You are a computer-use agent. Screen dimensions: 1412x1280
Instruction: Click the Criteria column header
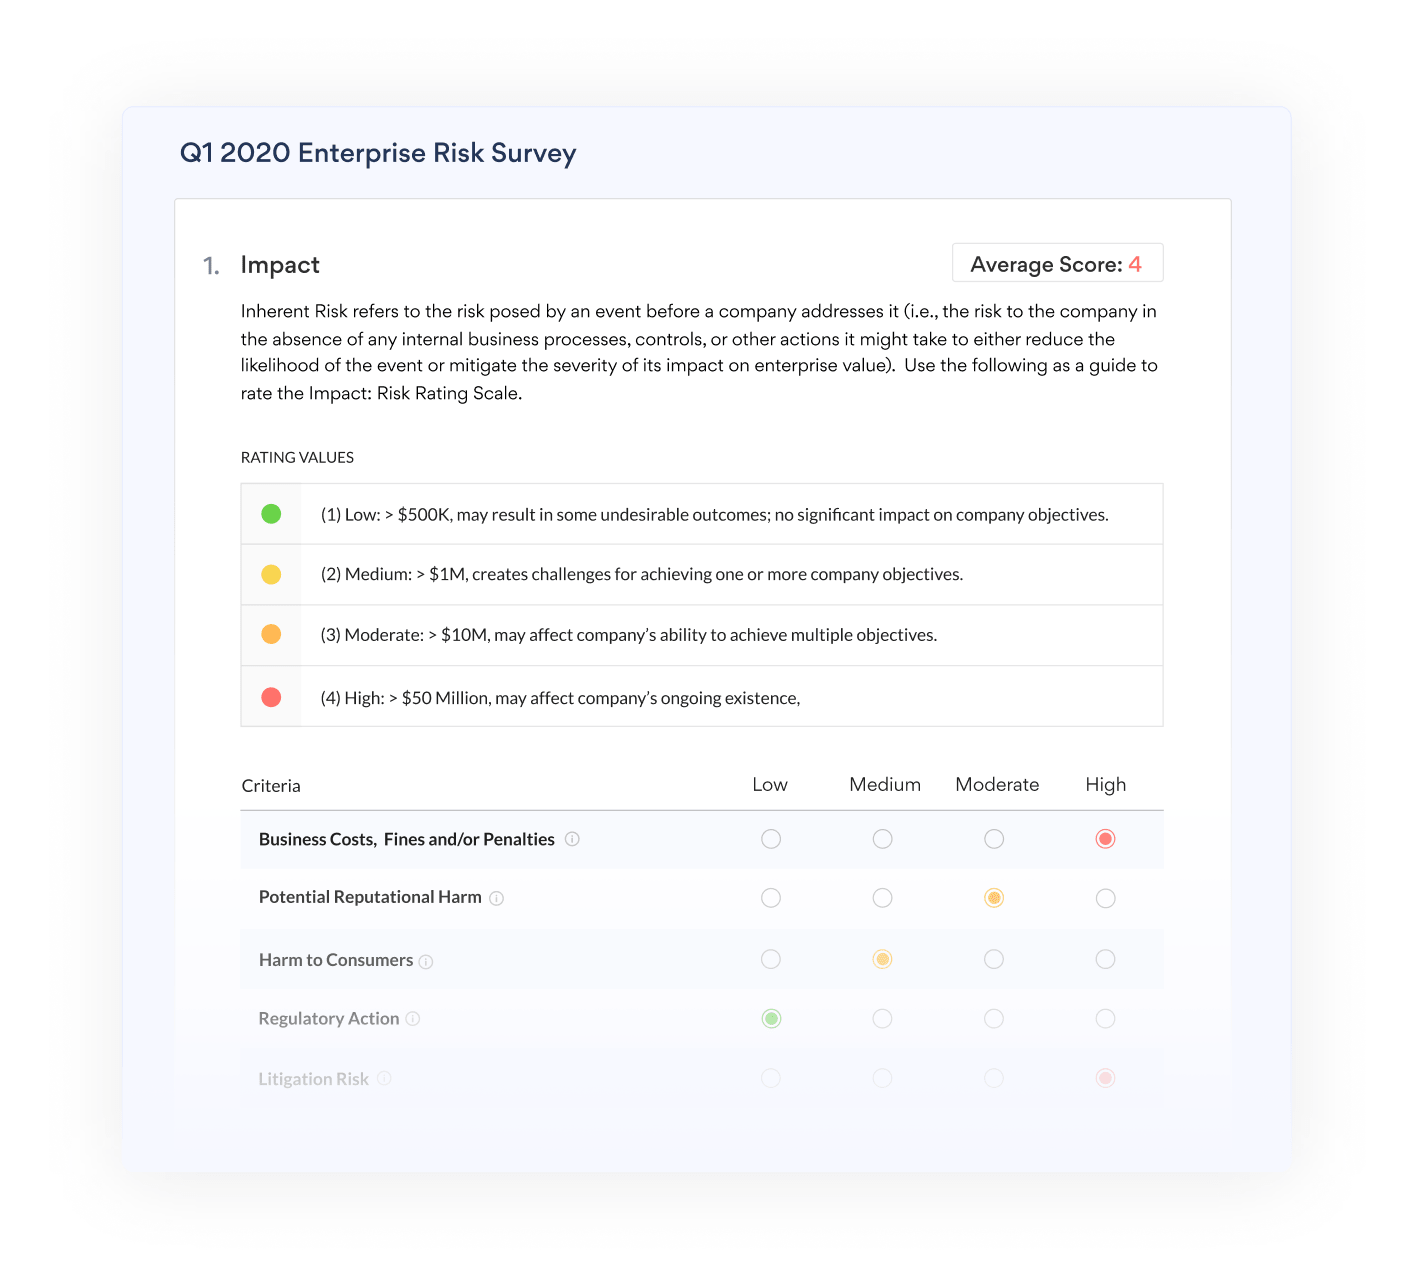click(x=271, y=786)
